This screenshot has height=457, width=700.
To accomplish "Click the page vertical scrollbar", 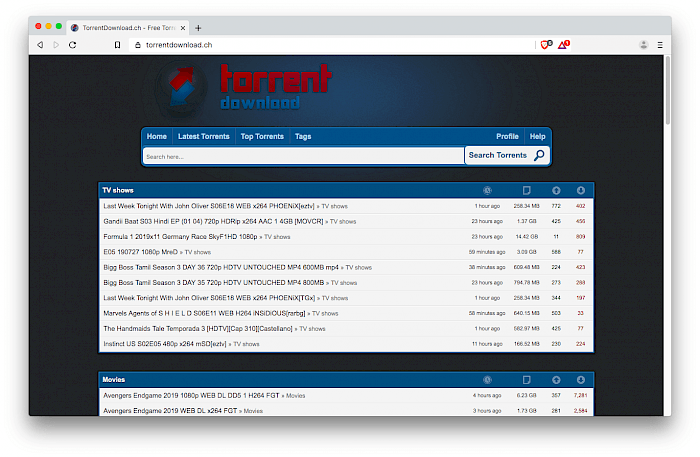I will [x=667, y=90].
